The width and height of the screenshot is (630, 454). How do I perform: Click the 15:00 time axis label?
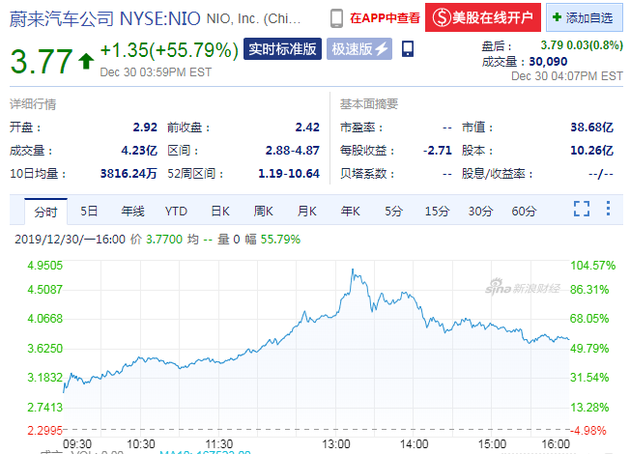point(492,444)
